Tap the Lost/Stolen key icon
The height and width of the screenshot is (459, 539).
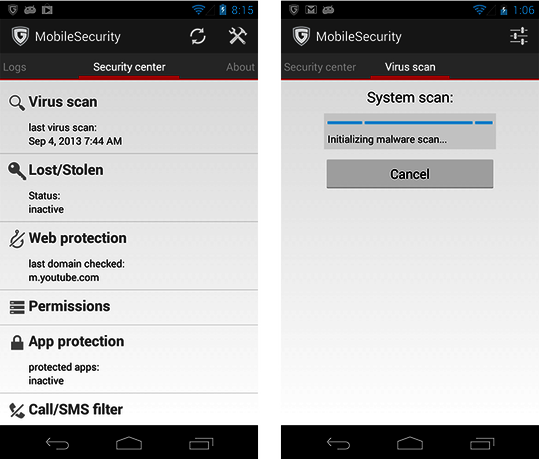(17, 171)
